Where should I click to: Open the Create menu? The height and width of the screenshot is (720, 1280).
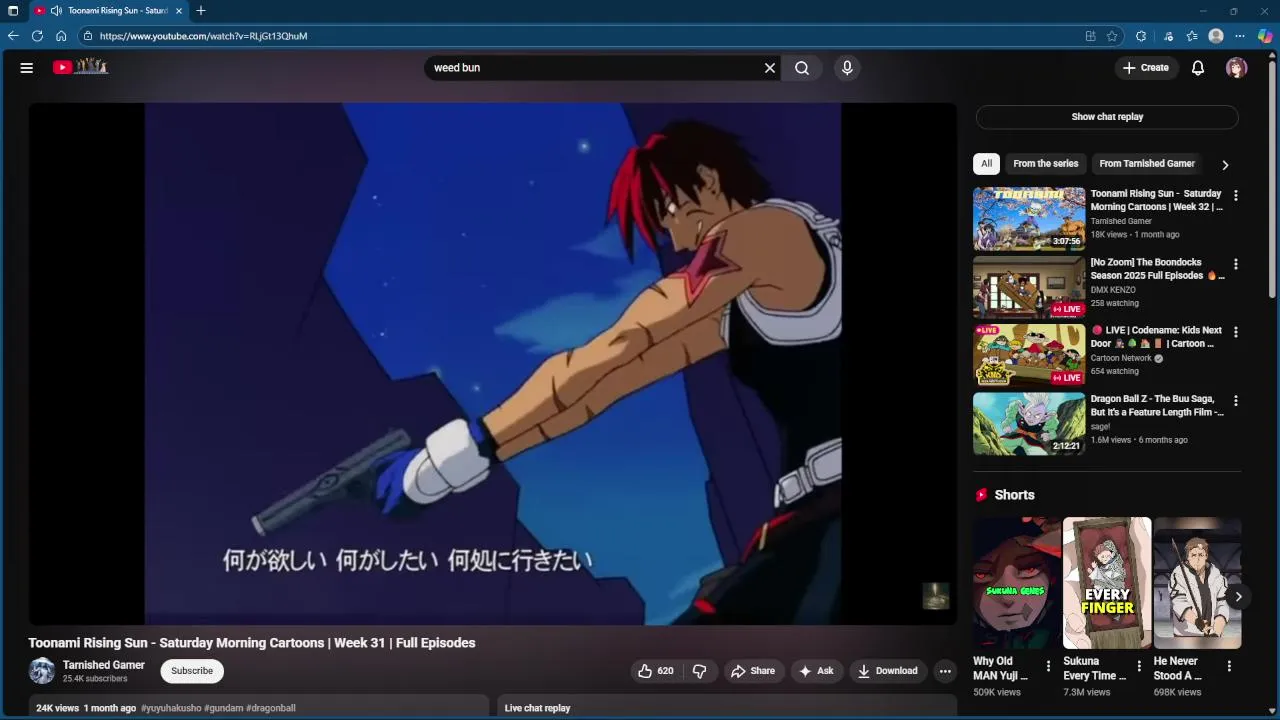[x=1146, y=68]
